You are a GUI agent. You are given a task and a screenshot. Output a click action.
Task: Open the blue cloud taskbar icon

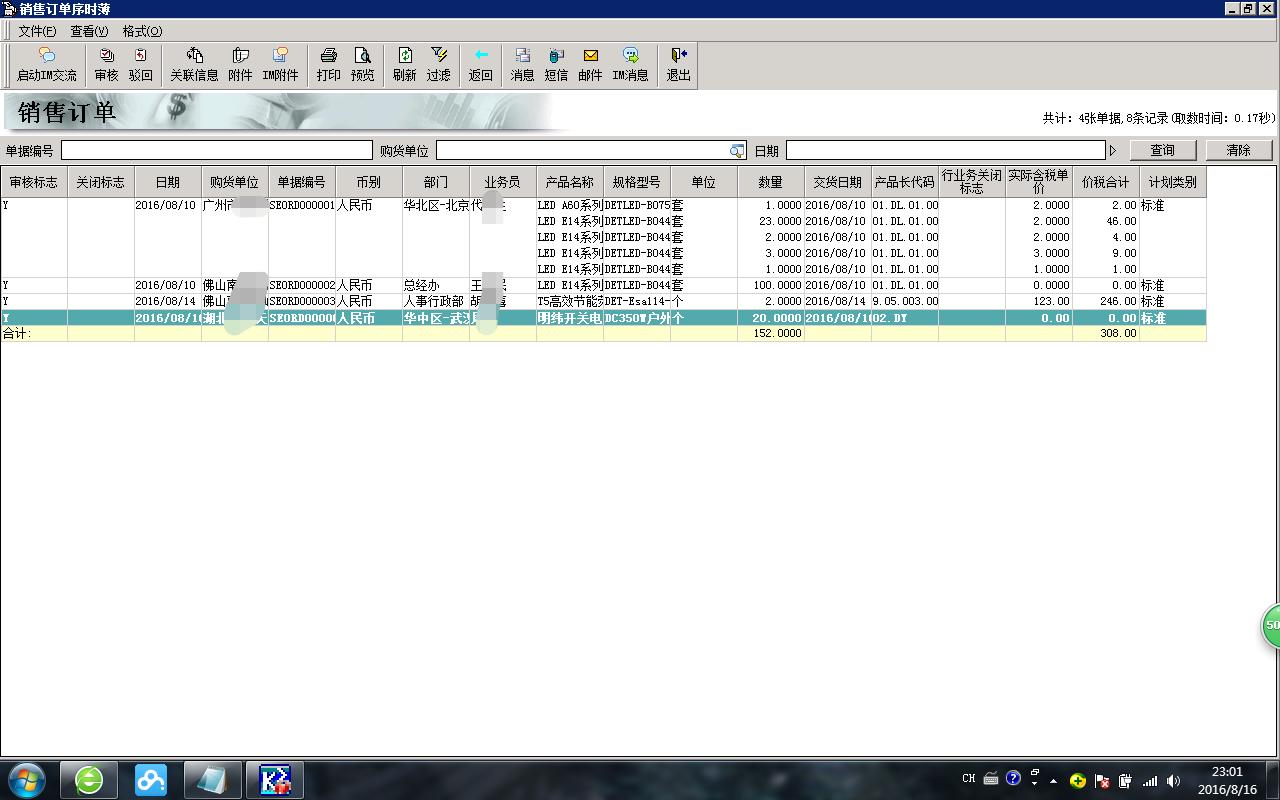click(x=151, y=779)
